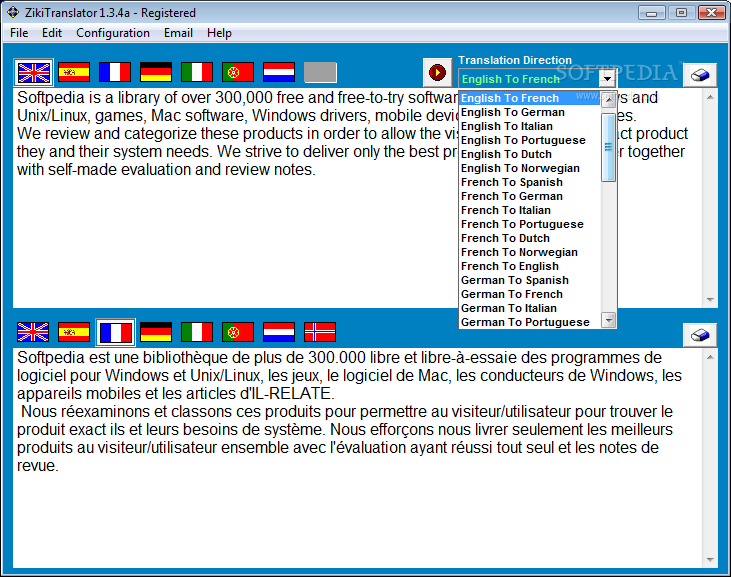Image resolution: width=731 pixels, height=577 pixels.
Task: Minimize the ZikiTranslator window
Action: pos(652,13)
